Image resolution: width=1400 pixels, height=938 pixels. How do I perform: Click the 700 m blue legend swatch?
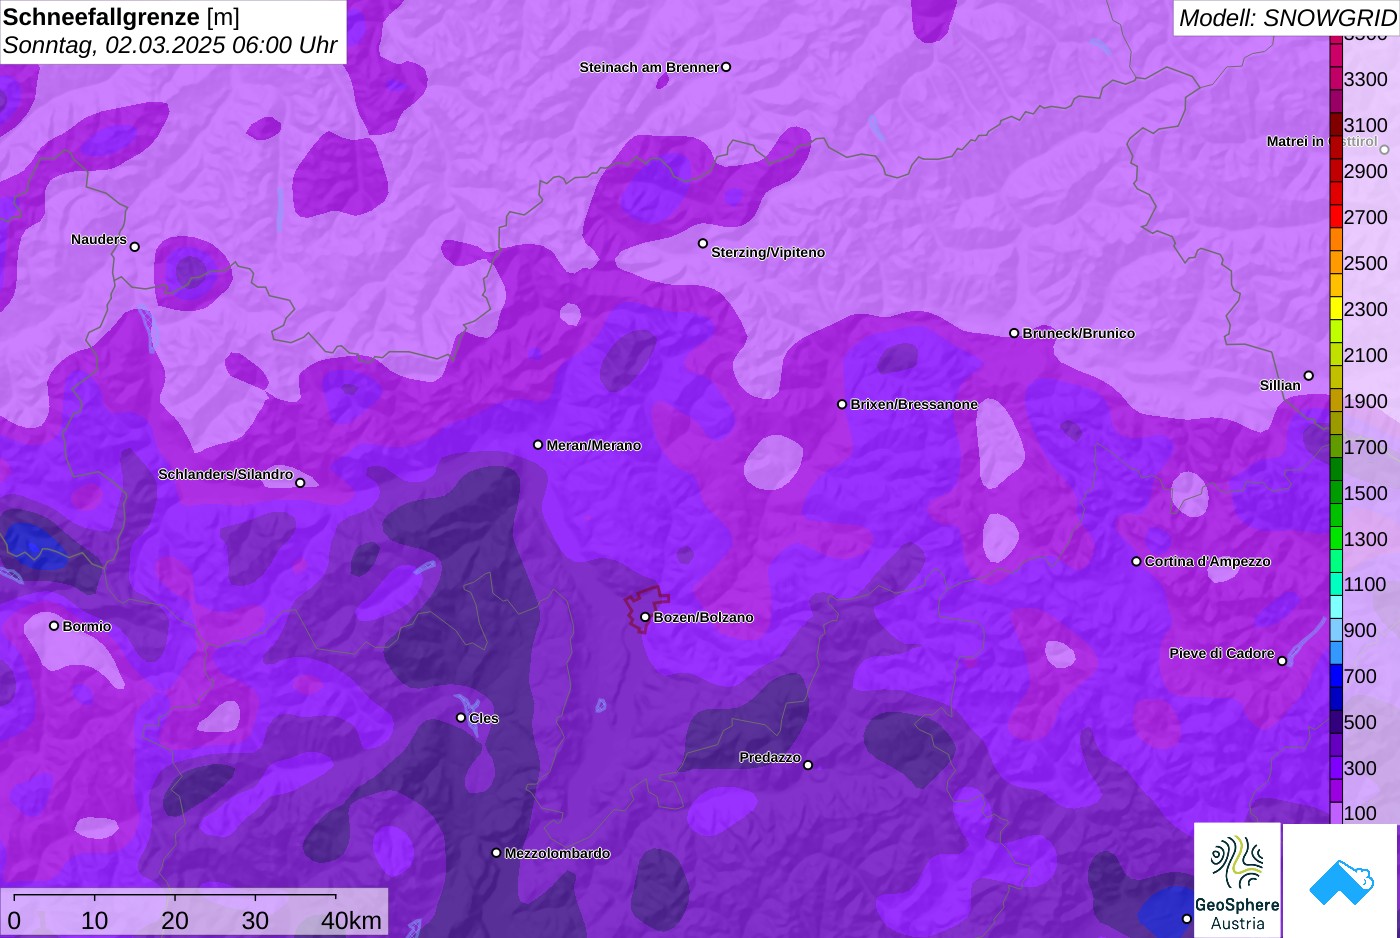(1336, 676)
